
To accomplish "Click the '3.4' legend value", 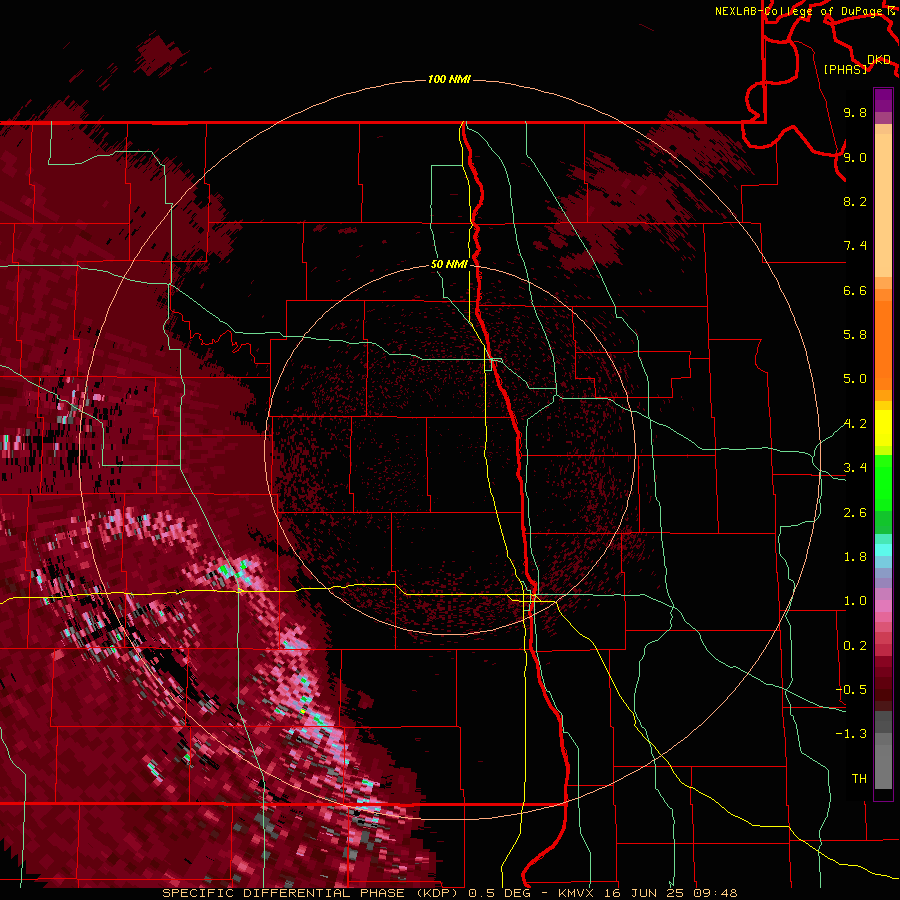I will 855,468.
